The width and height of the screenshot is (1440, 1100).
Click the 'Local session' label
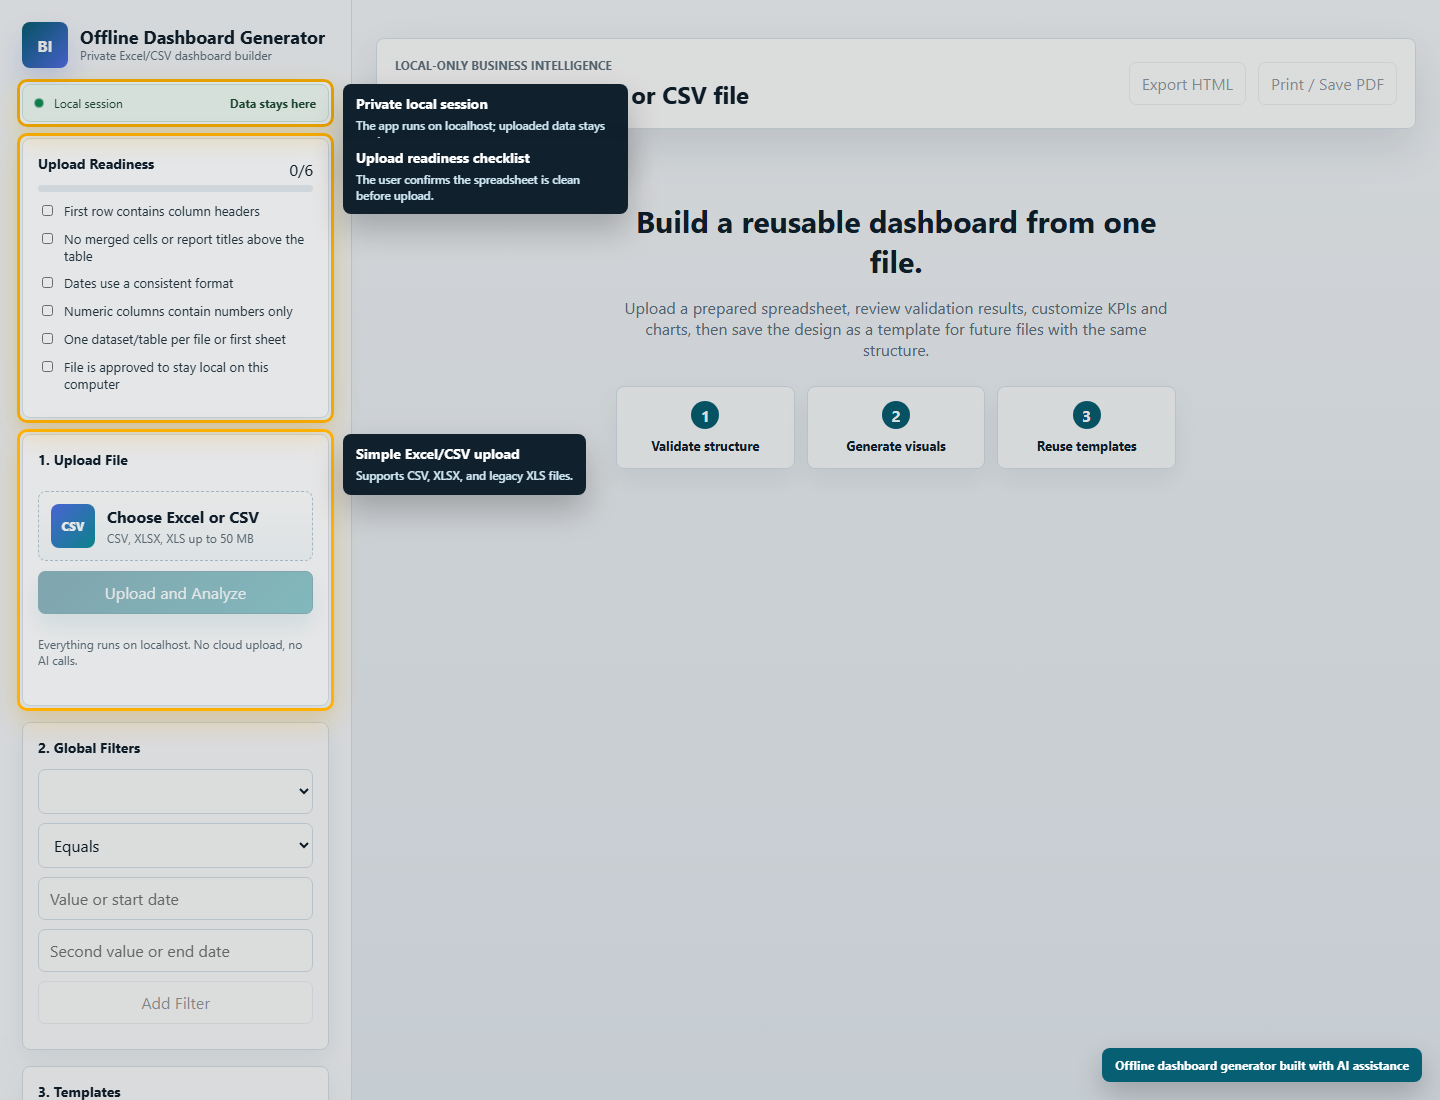pyautogui.click(x=88, y=104)
